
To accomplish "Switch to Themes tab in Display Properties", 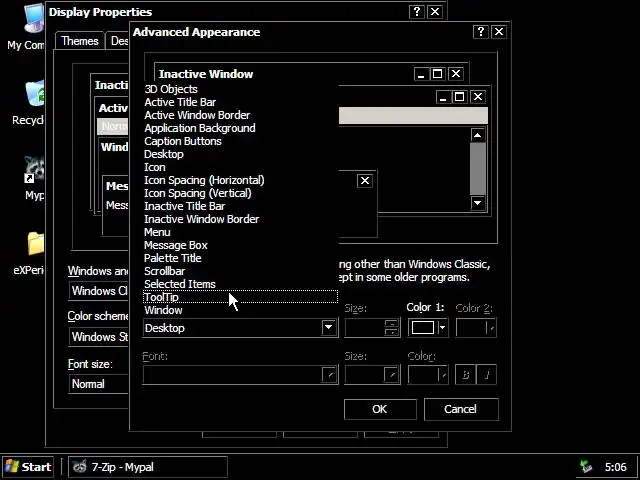I will pos(80,41).
